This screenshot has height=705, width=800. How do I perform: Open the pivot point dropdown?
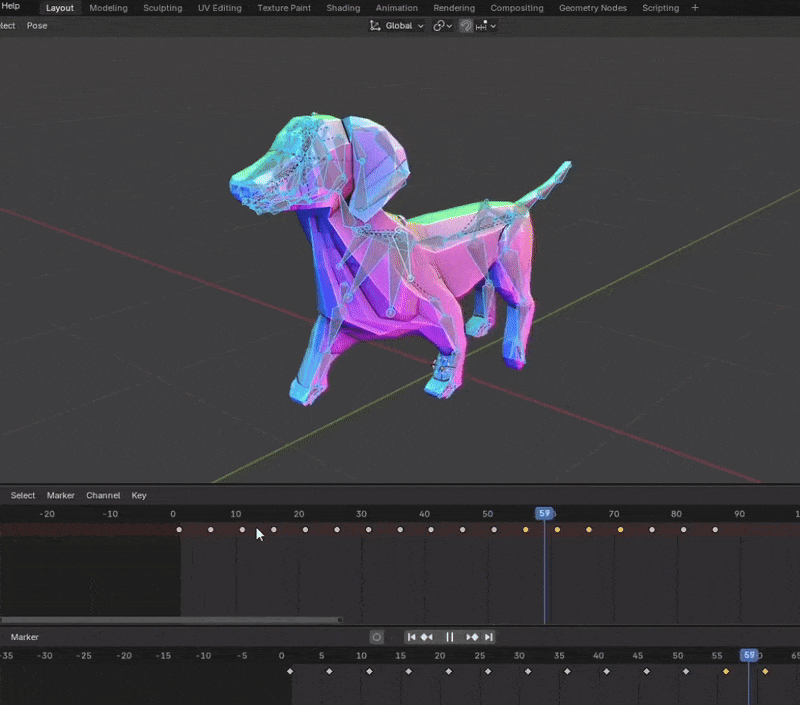click(443, 26)
